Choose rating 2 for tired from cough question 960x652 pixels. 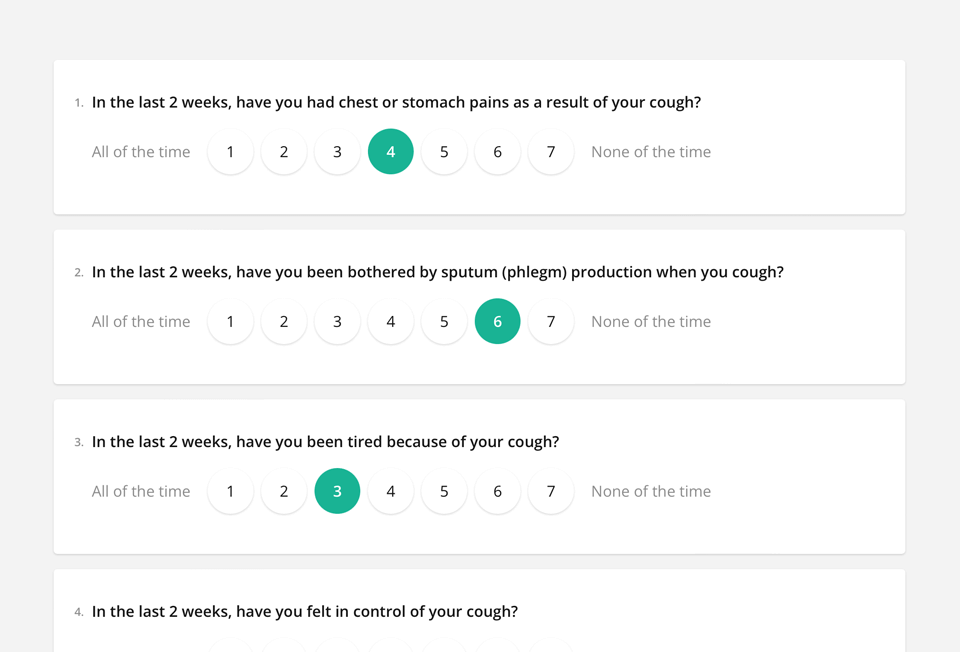click(284, 491)
